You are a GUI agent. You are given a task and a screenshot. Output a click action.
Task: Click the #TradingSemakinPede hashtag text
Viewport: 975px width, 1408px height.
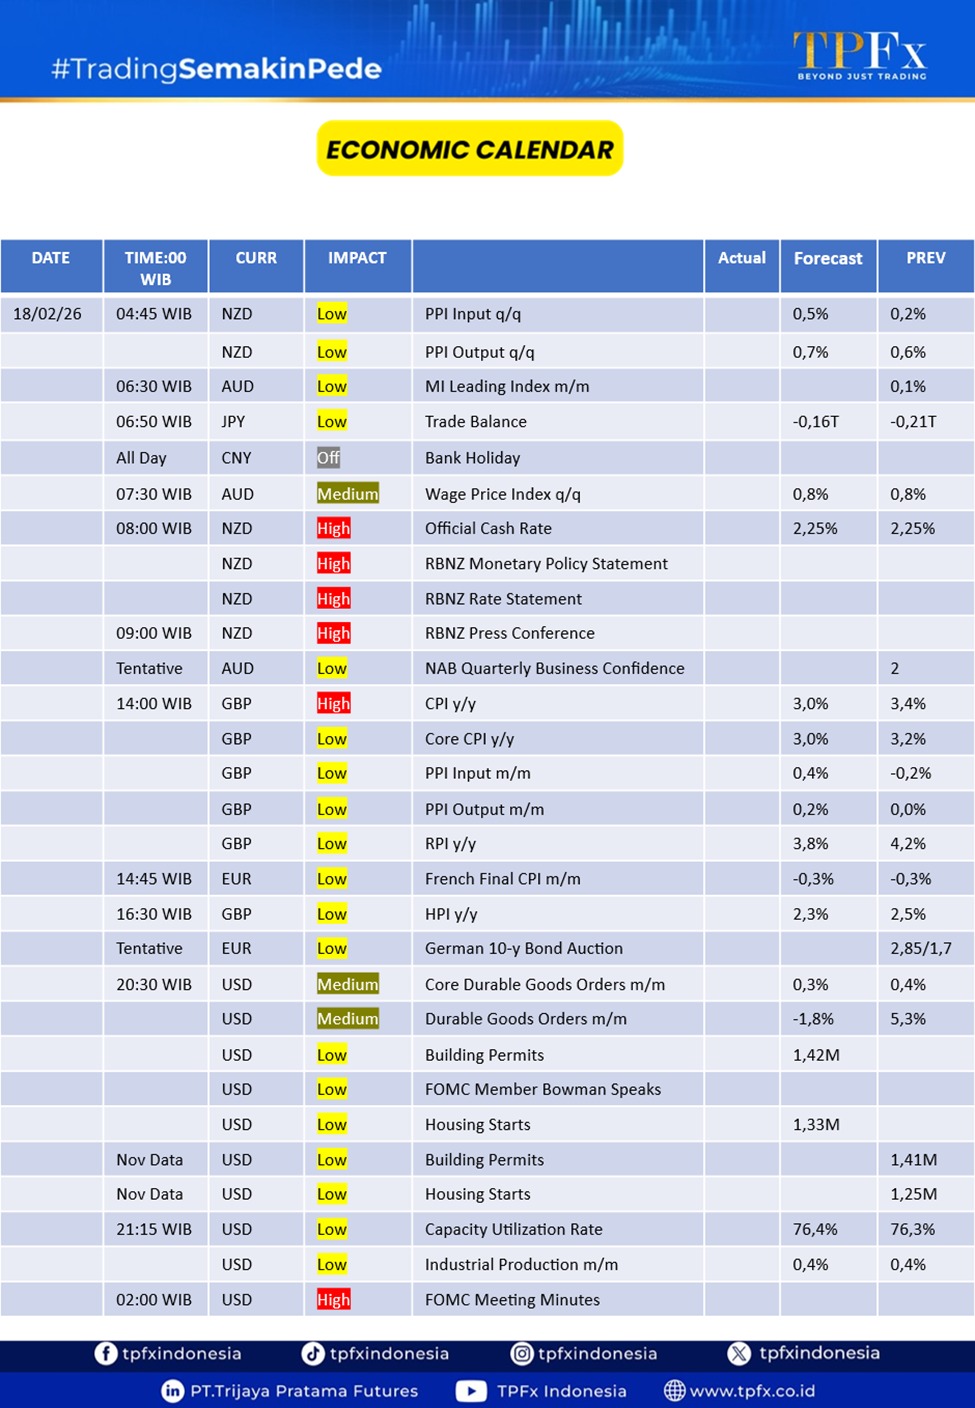[x=216, y=69]
